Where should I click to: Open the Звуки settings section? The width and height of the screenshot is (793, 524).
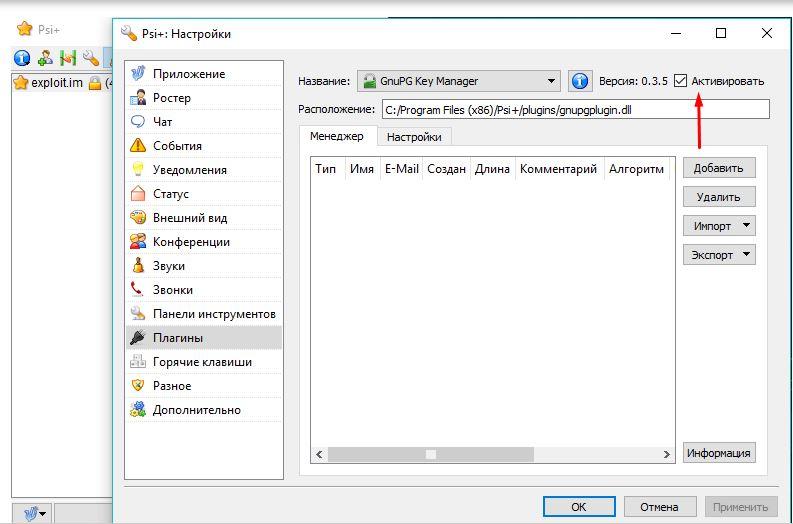coord(203,266)
